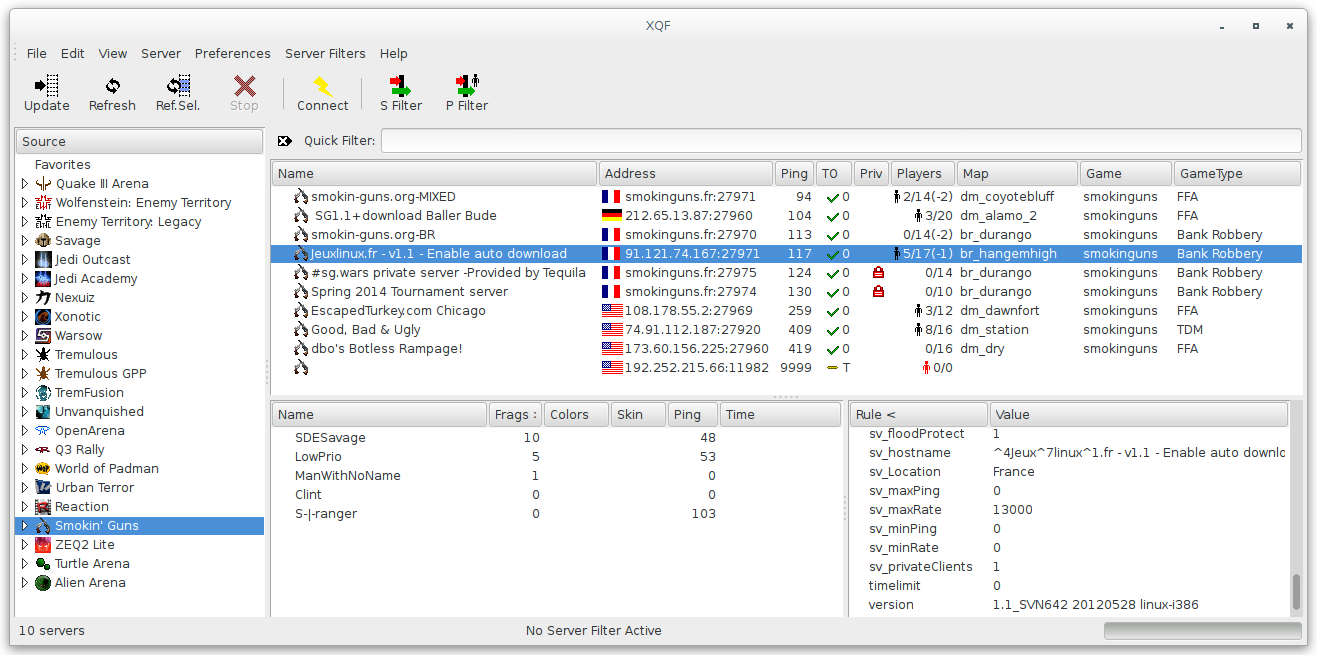Open the File menu
Image resolution: width=1317 pixels, height=655 pixels.
click(x=36, y=54)
